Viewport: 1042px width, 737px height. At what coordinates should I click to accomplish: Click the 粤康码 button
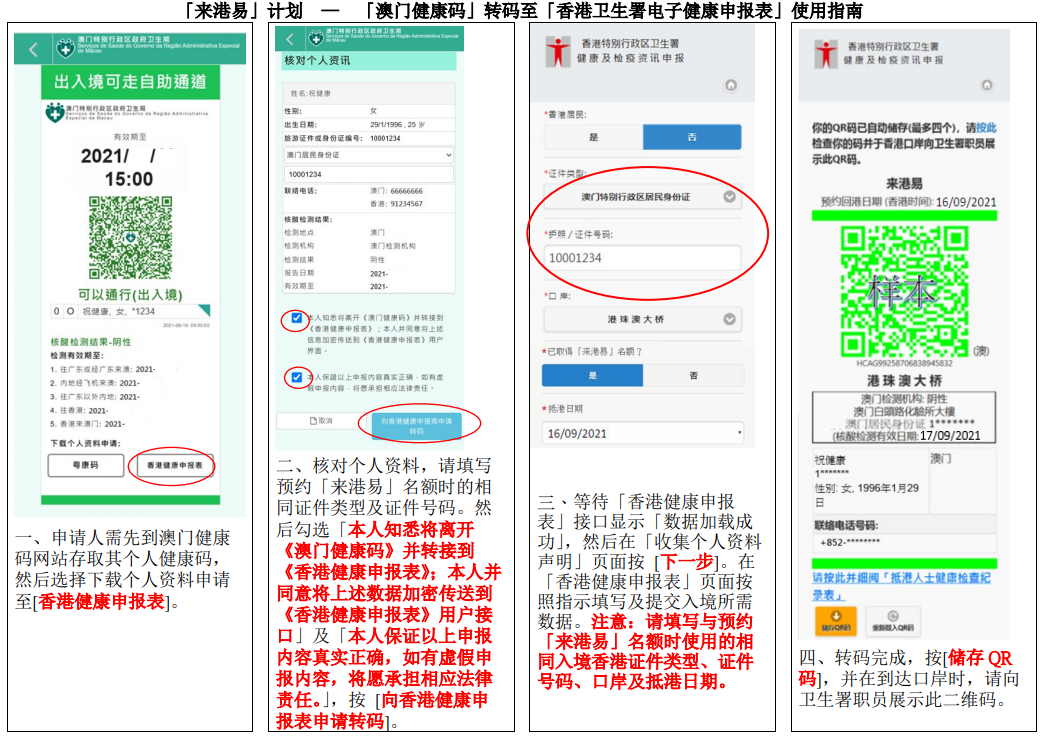click(x=86, y=465)
